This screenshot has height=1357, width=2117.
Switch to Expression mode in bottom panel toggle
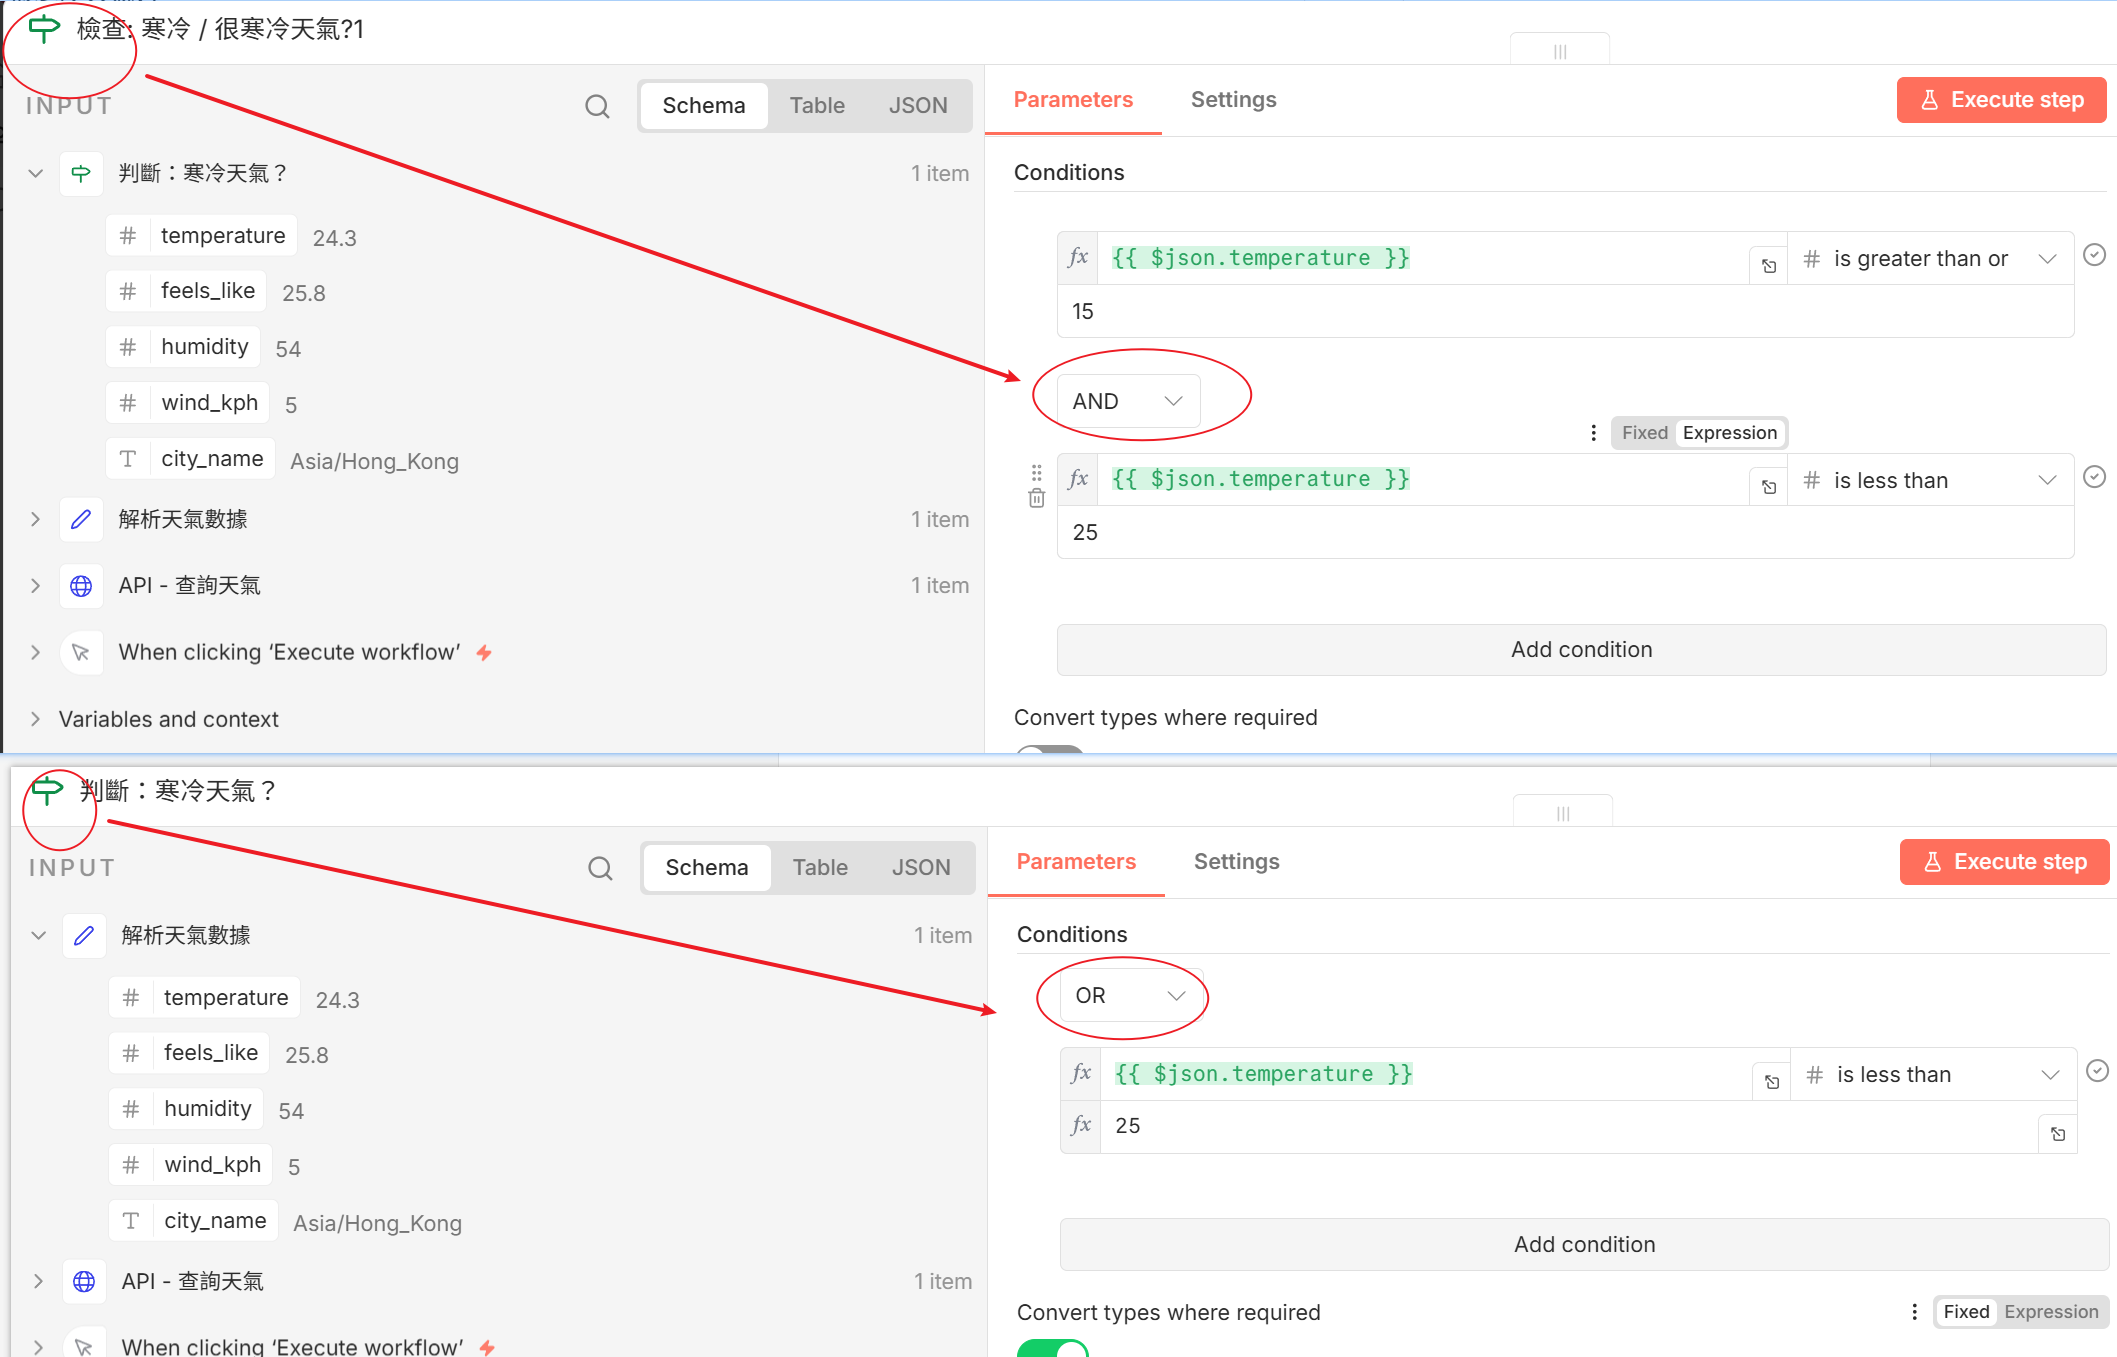click(2050, 1312)
